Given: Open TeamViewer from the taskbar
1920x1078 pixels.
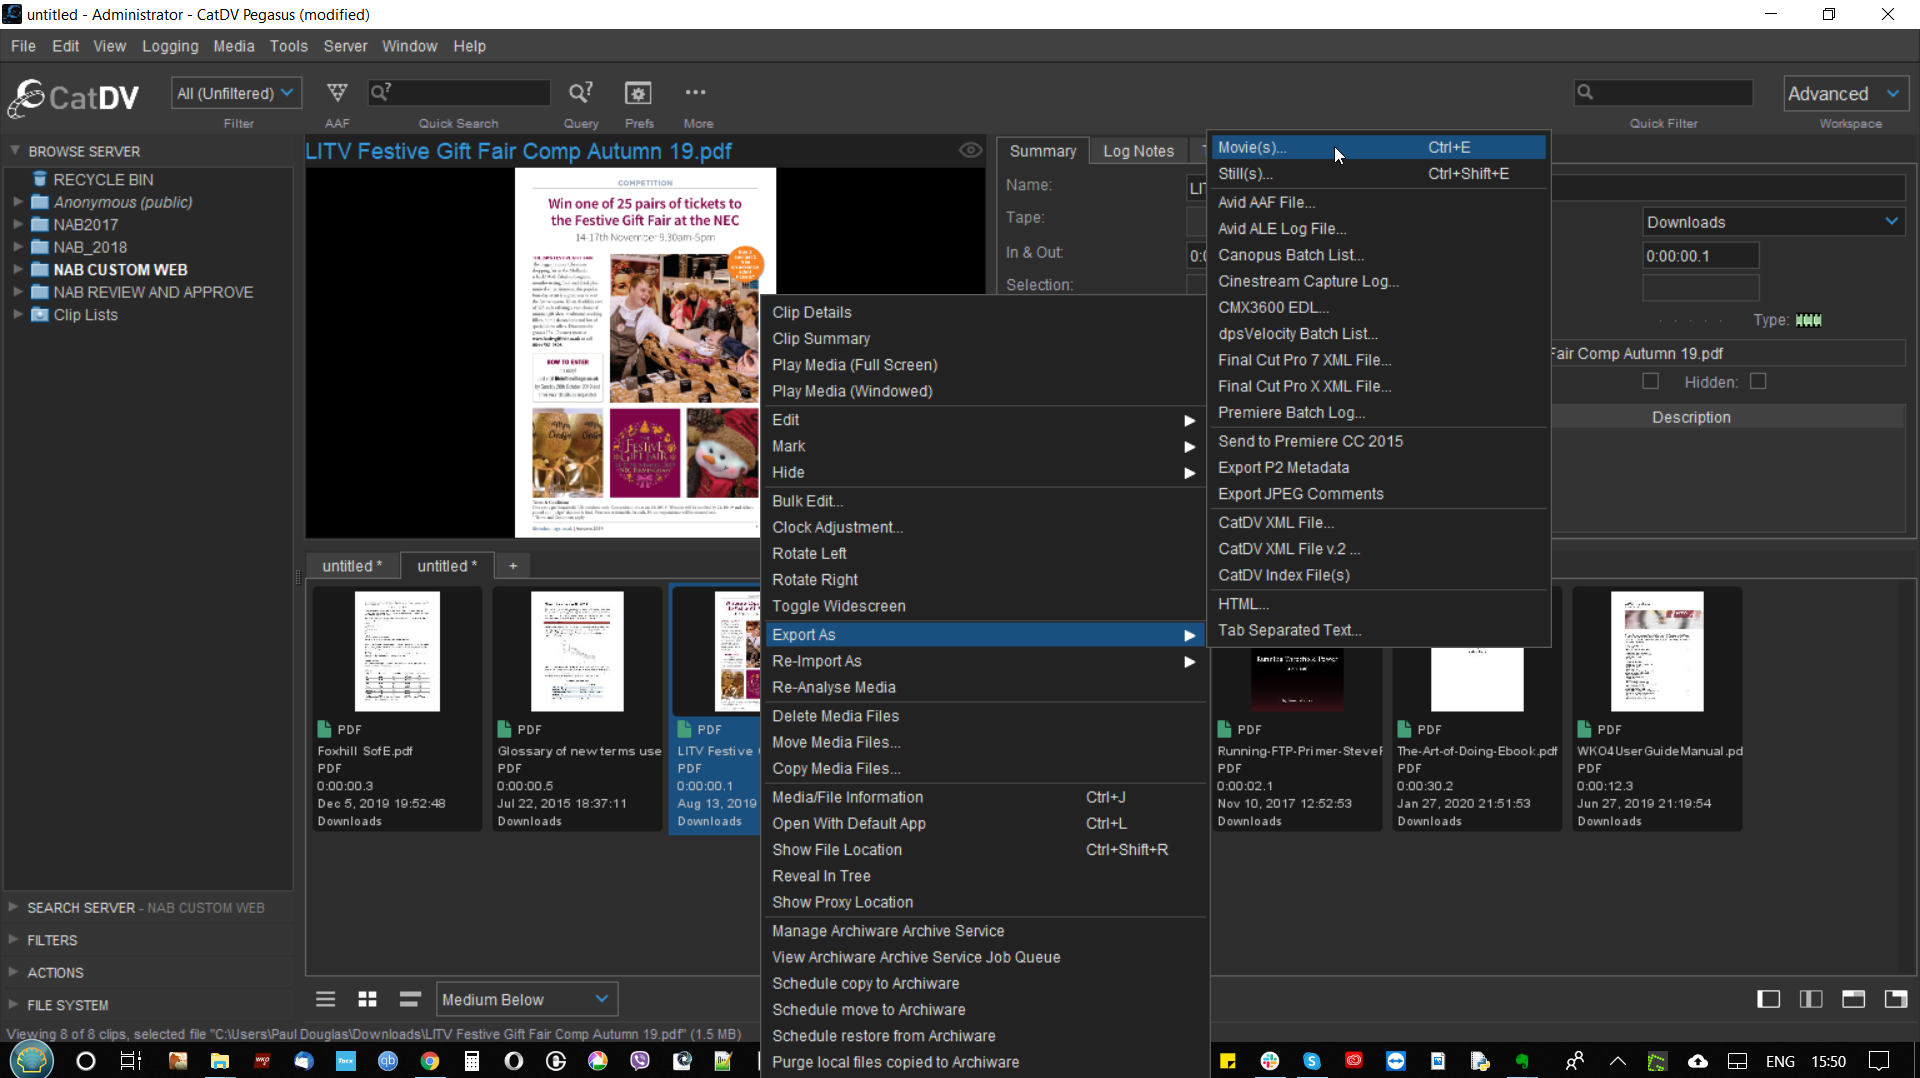Looking at the screenshot, I should (x=1396, y=1061).
